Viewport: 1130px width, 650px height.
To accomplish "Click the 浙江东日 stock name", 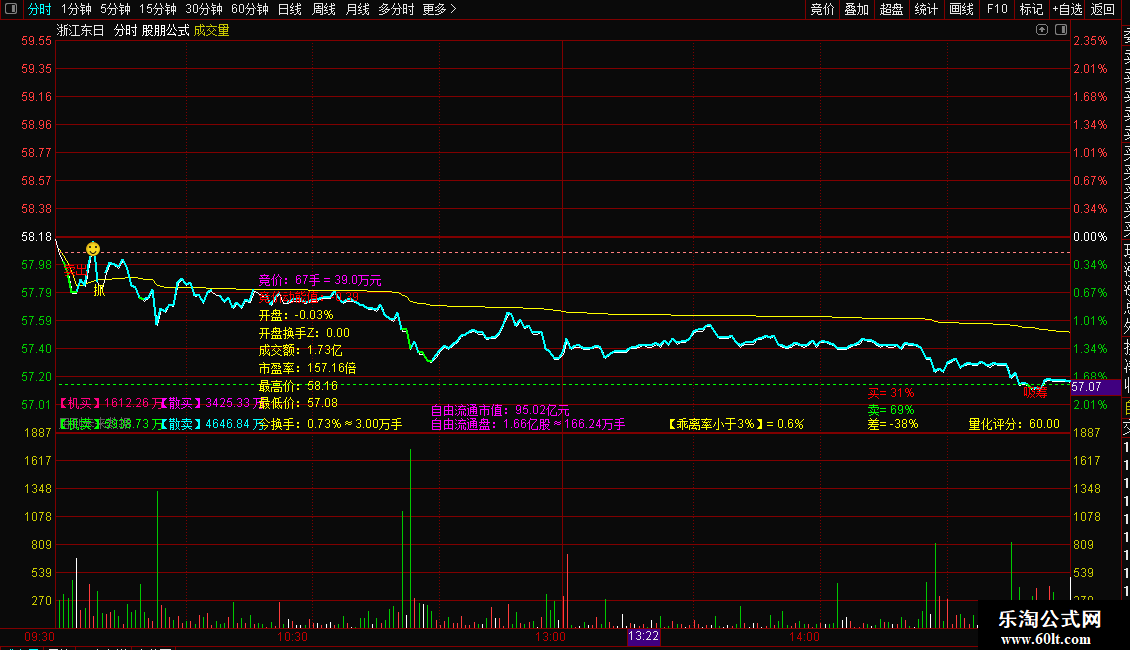I will click(x=81, y=30).
